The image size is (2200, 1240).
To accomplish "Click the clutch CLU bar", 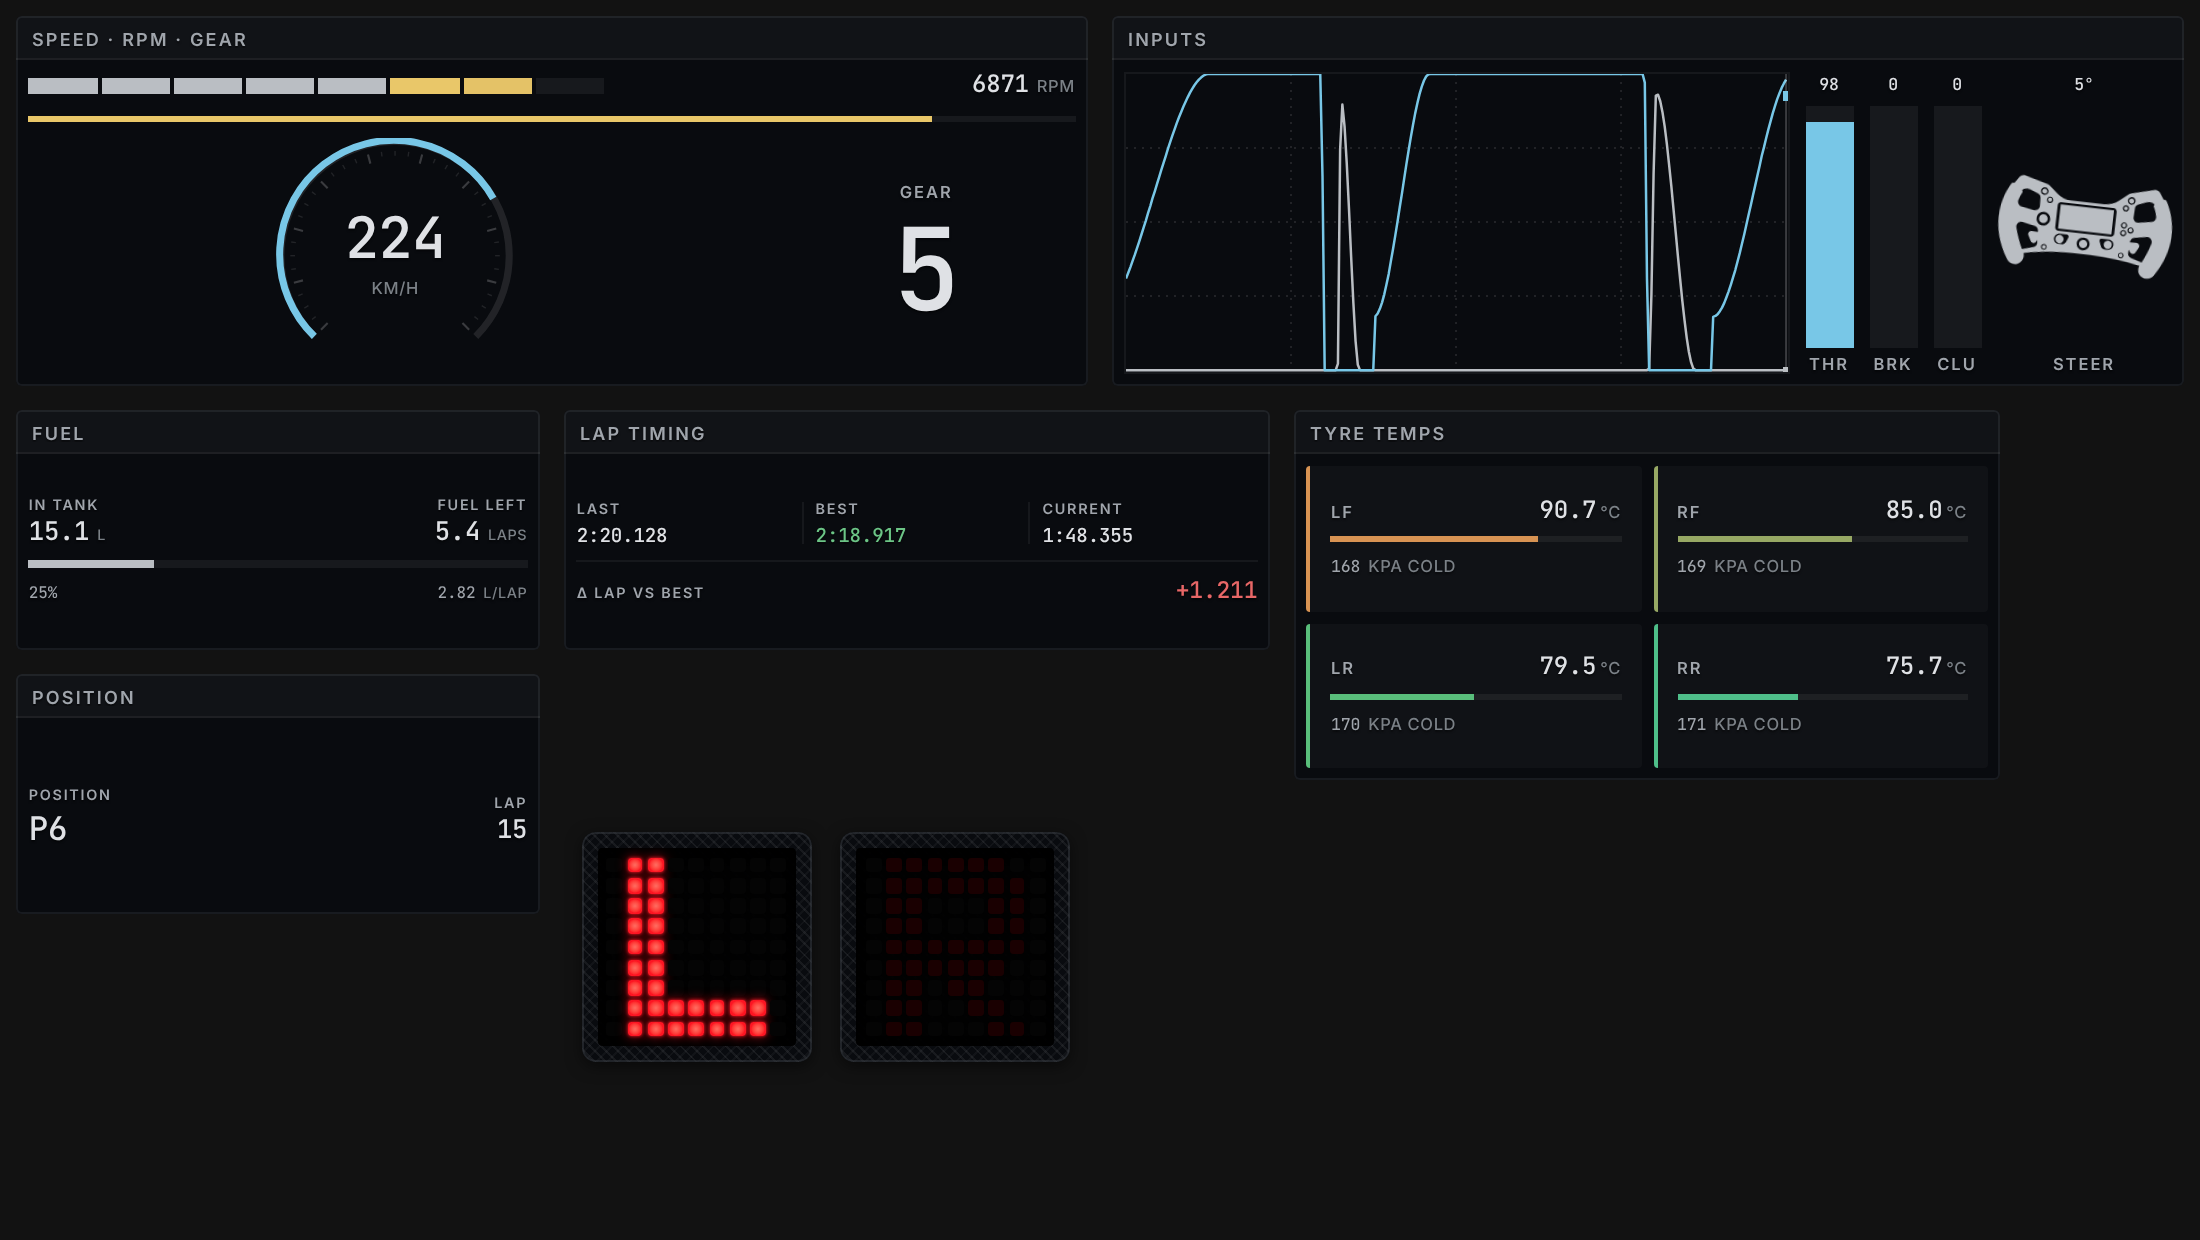I will [1957, 227].
